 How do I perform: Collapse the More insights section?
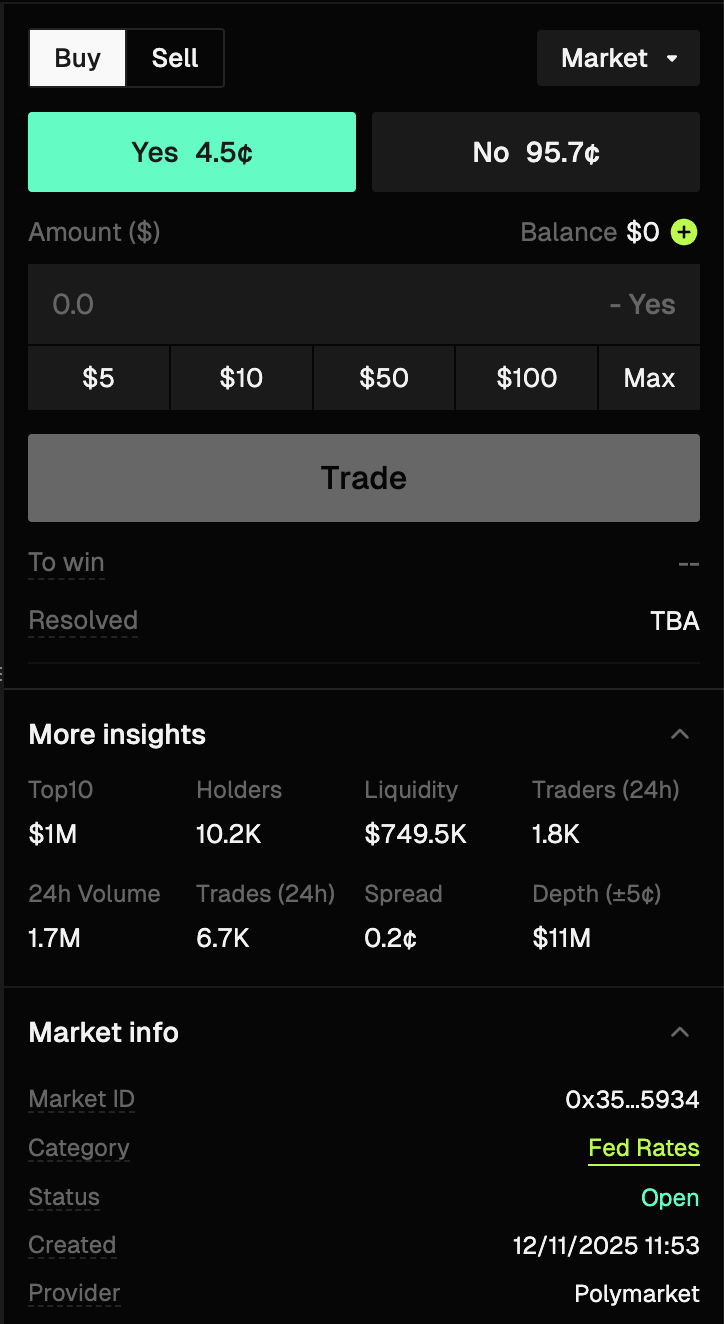680,734
